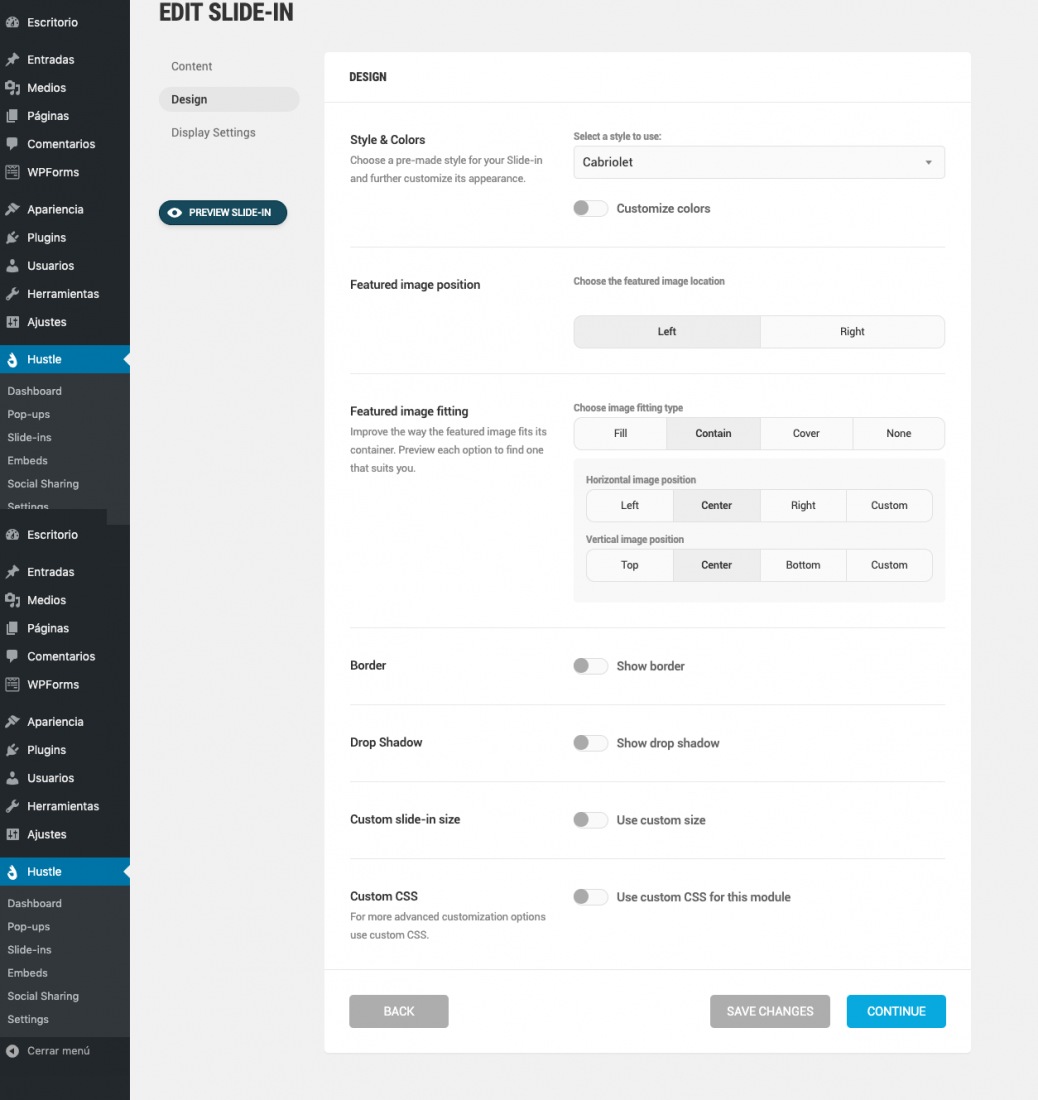This screenshot has height=1100, width=1038.
Task: Open Usuarios person icon in upper sidebar menu
Action: click(12, 265)
